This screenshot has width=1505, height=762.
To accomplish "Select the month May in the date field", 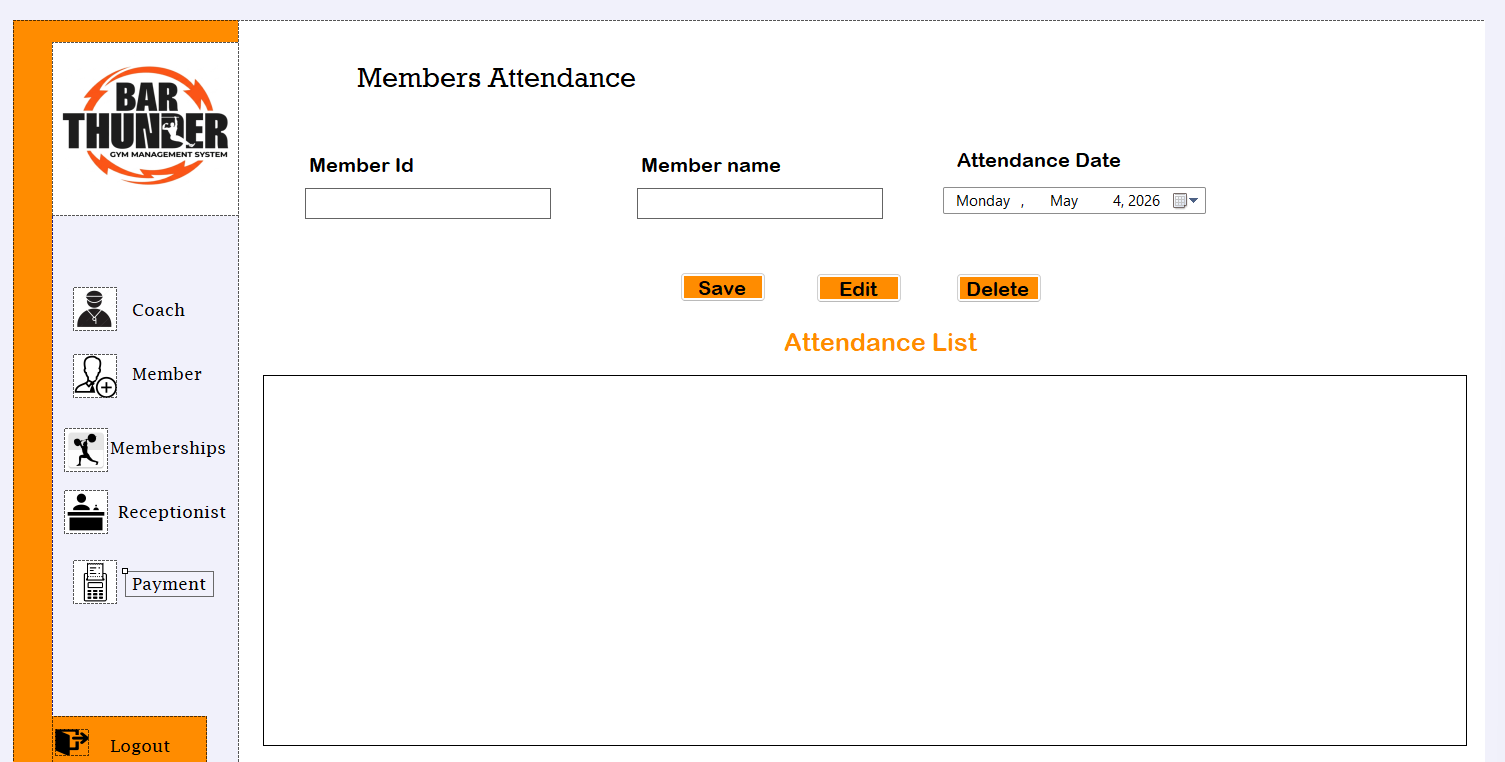I will (1064, 201).
